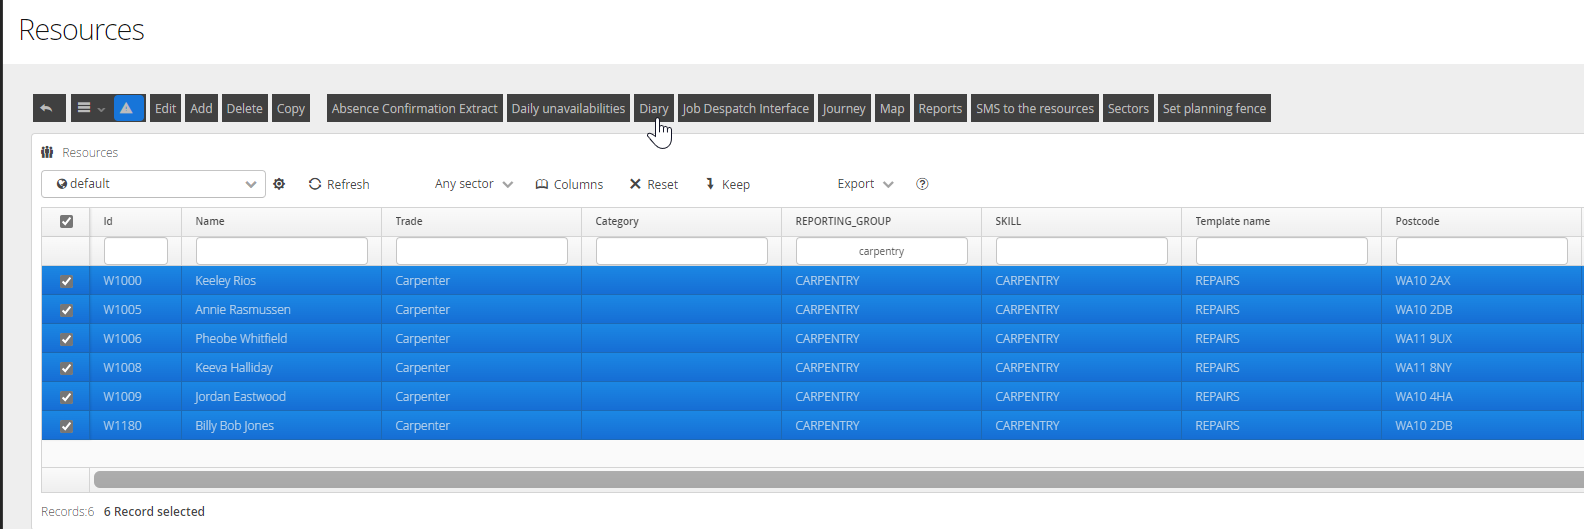Uncheck the row W1000 checkbox

(x=66, y=281)
